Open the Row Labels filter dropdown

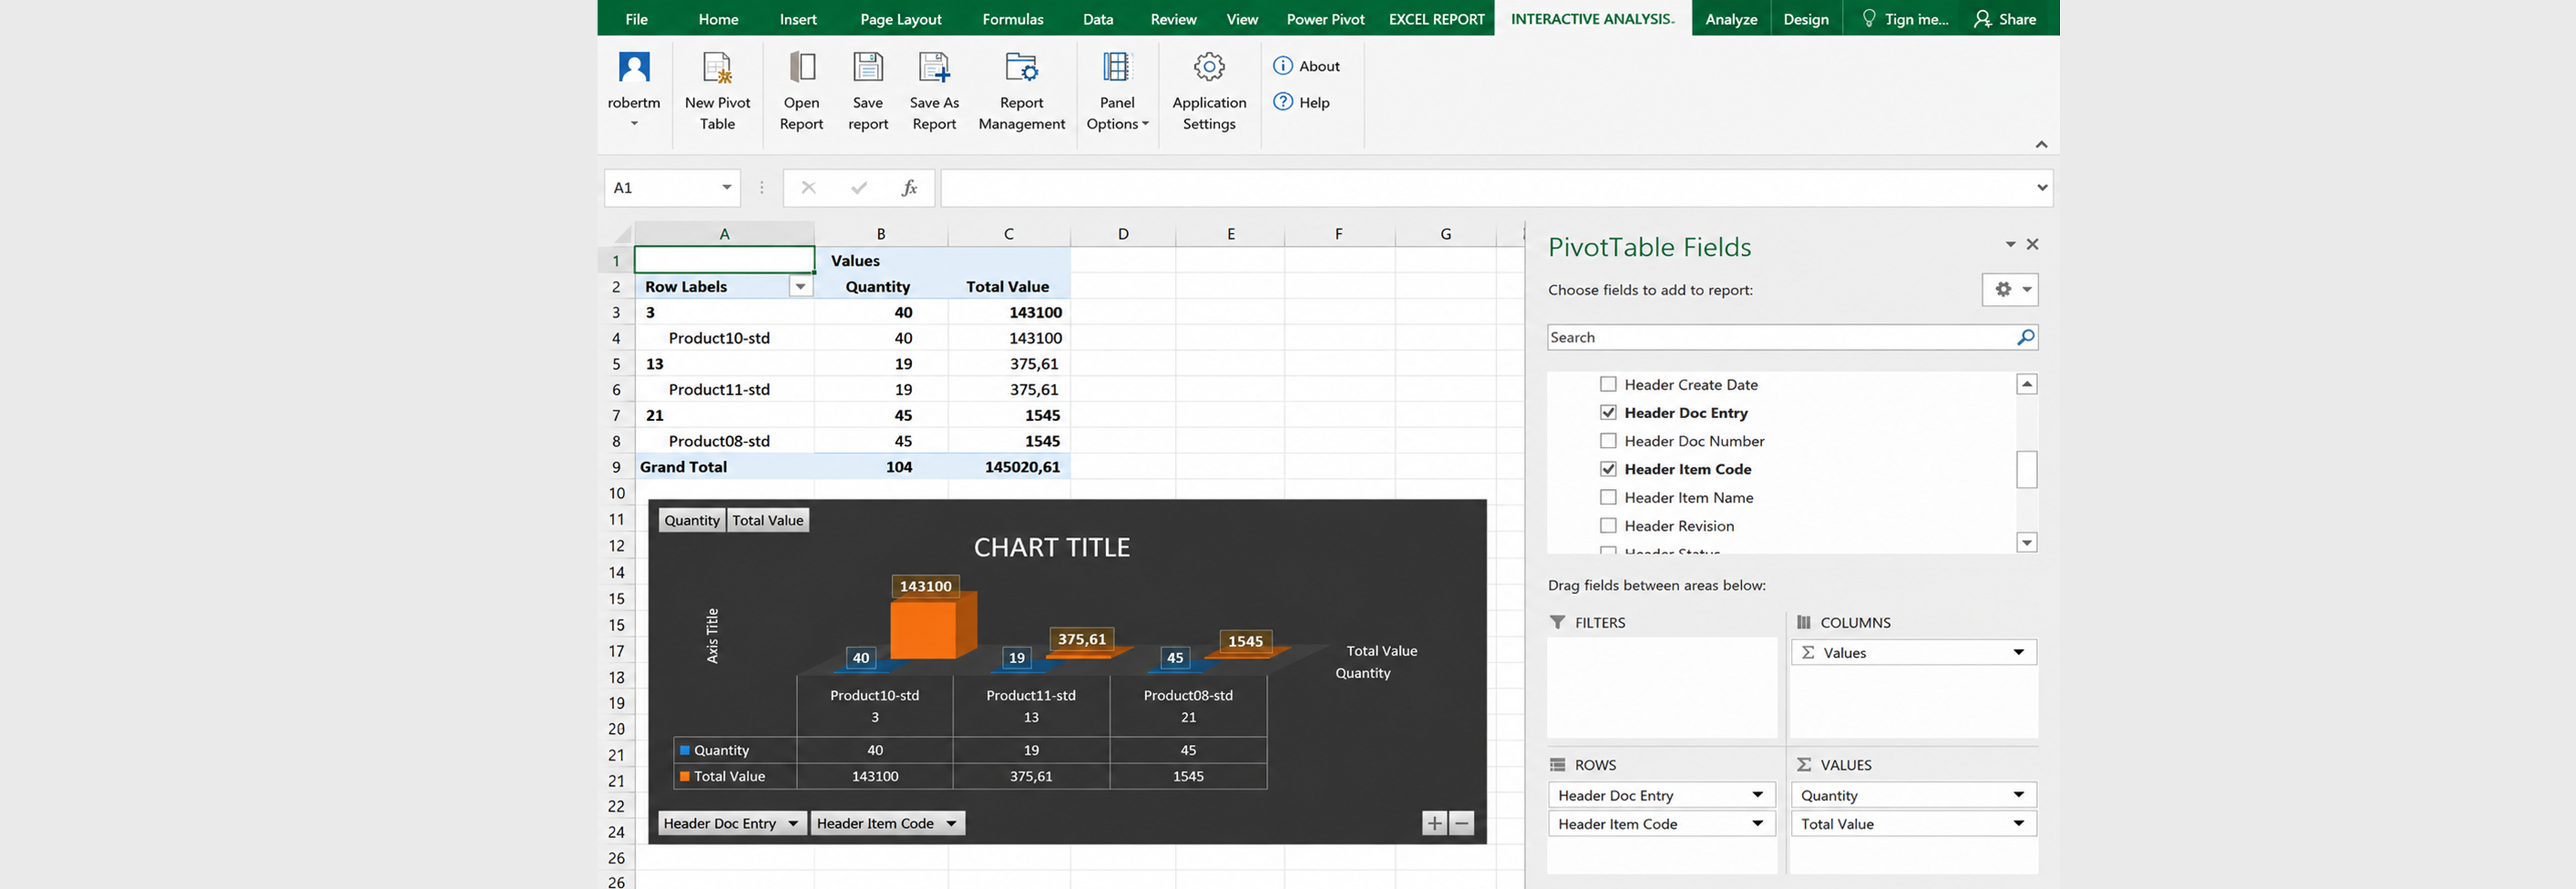pyautogui.click(x=800, y=287)
